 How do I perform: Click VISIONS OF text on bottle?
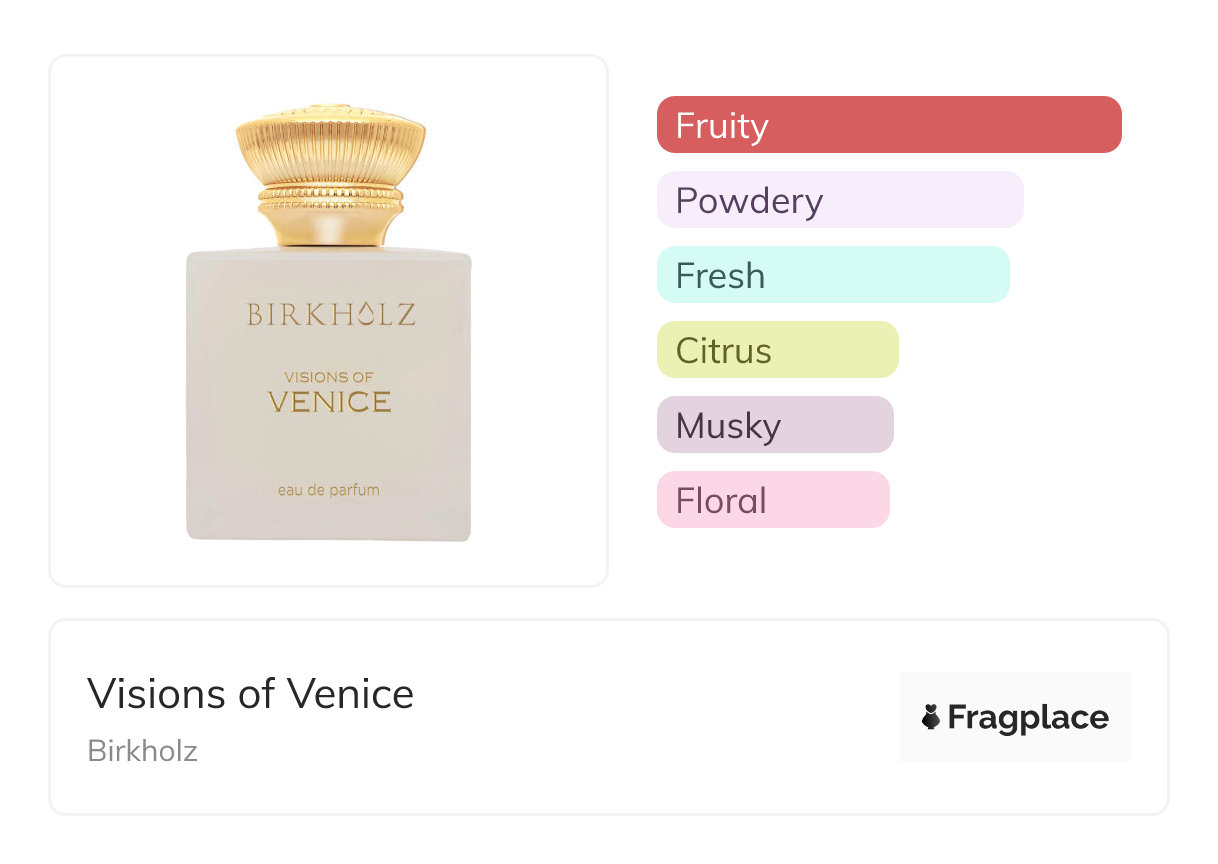(329, 377)
